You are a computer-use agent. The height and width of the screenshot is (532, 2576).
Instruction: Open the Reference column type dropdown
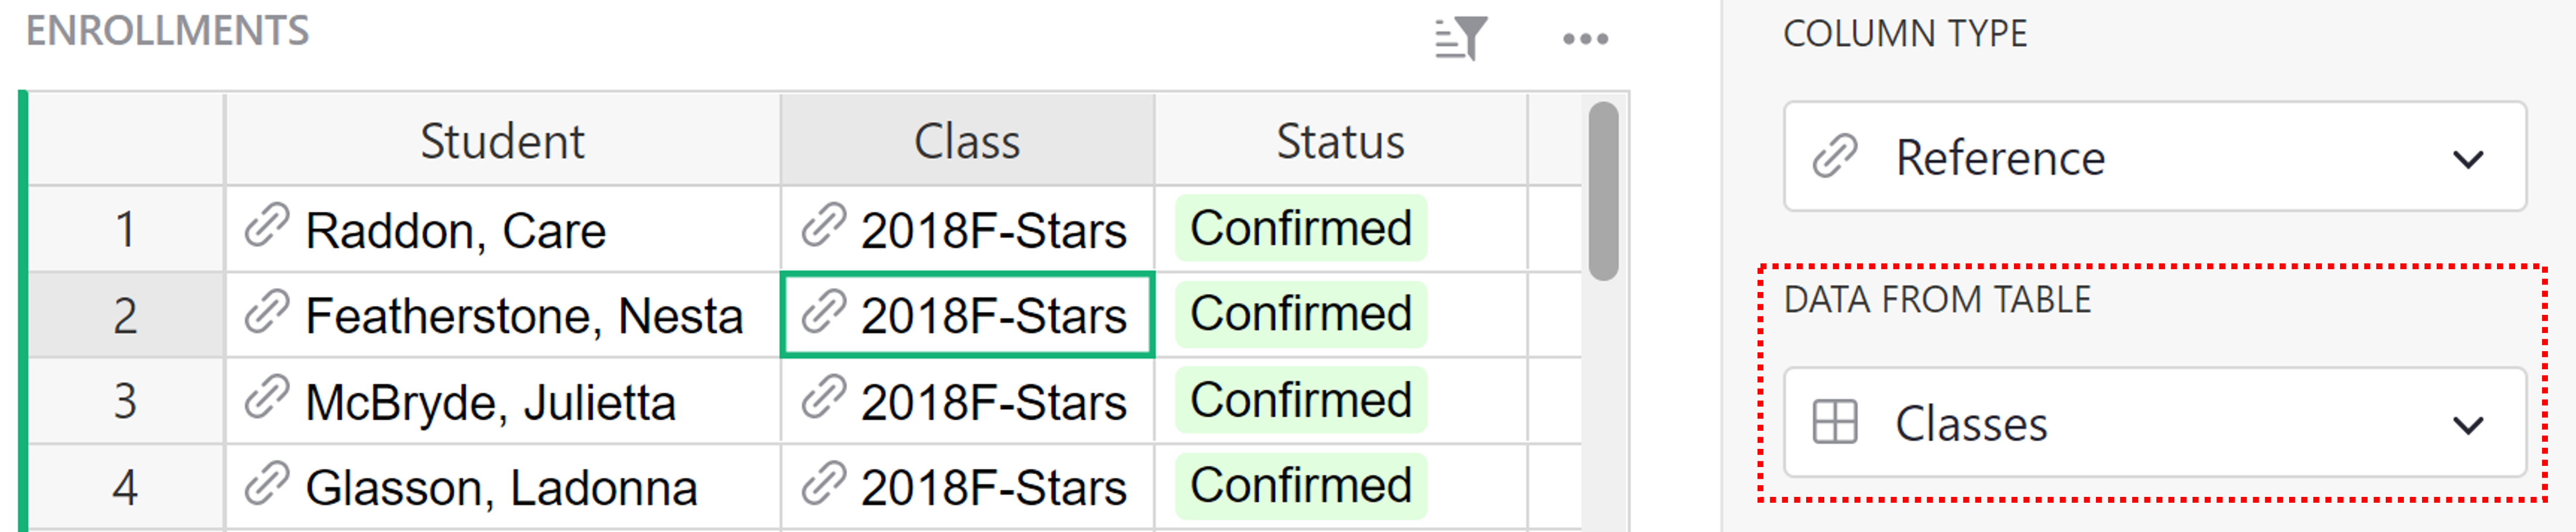click(x=2154, y=157)
